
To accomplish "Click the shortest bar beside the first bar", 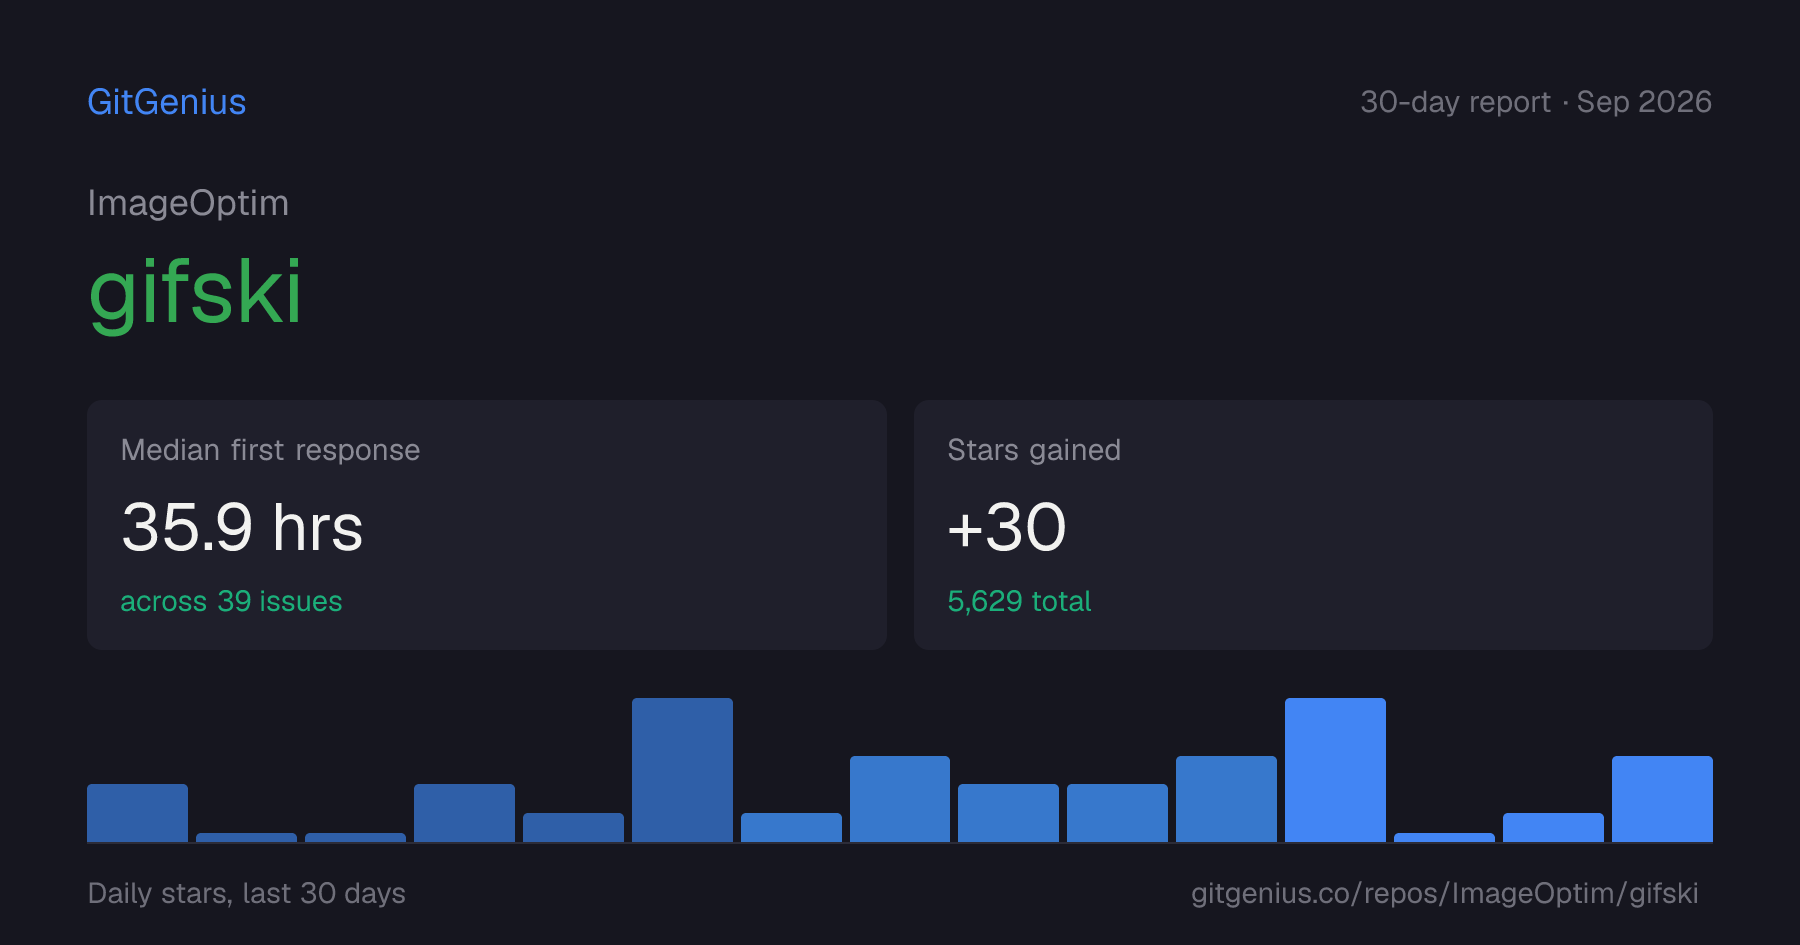I will 246,837.
